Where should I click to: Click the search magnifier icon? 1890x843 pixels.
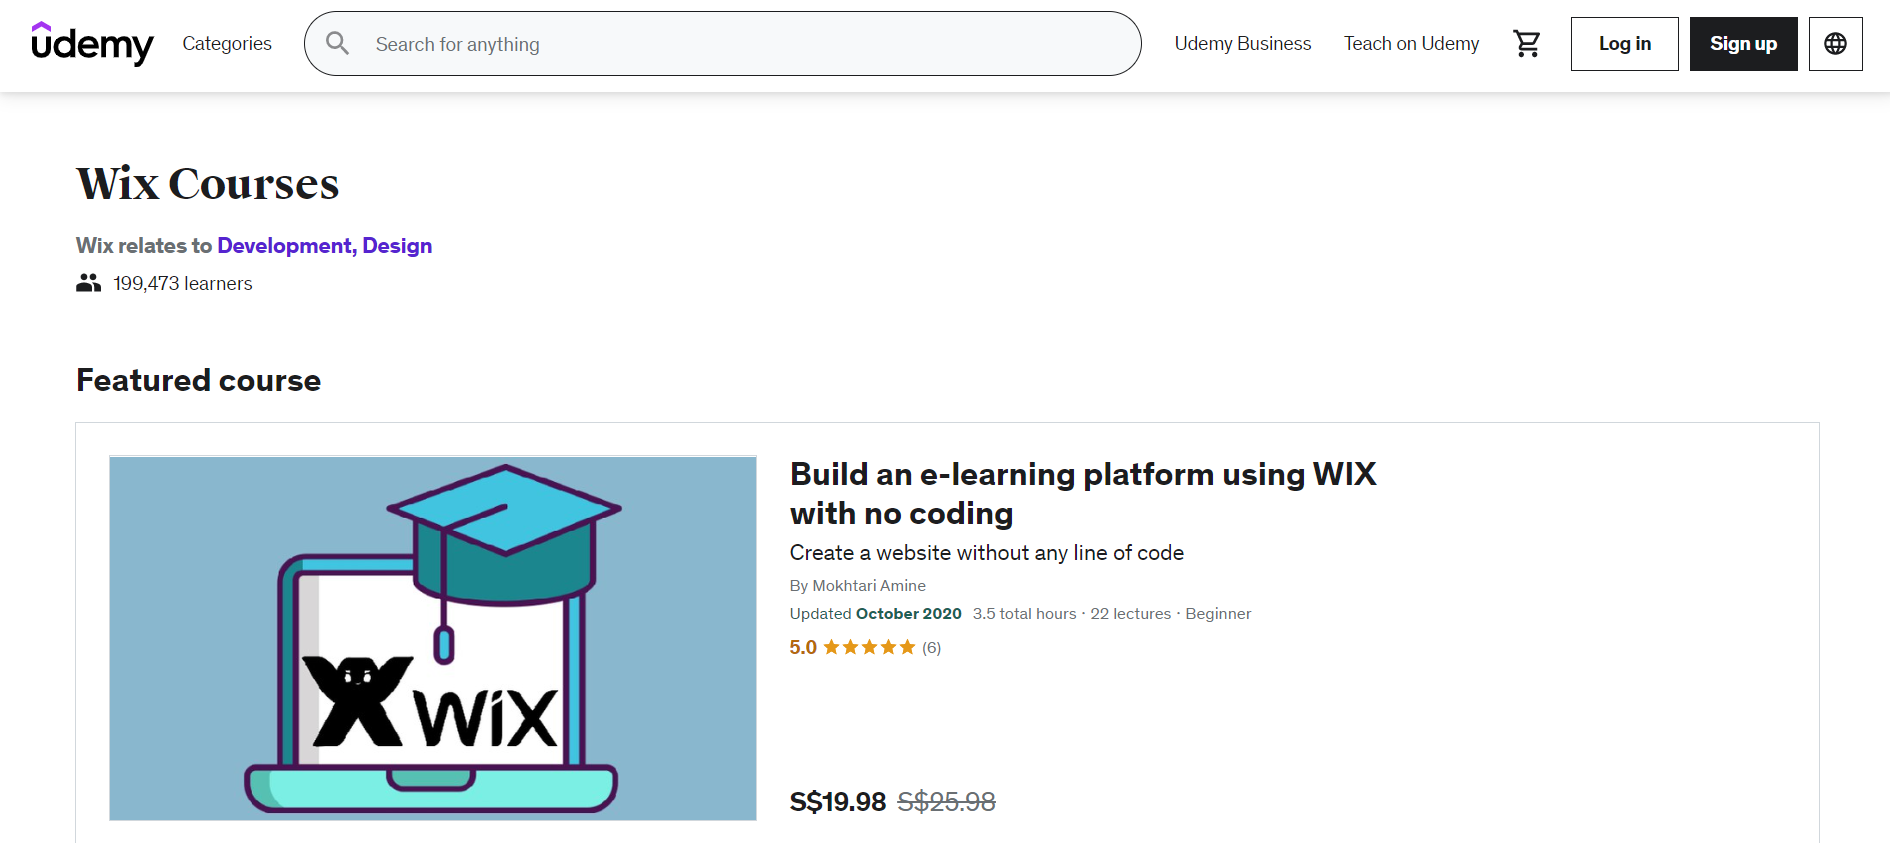[338, 44]
